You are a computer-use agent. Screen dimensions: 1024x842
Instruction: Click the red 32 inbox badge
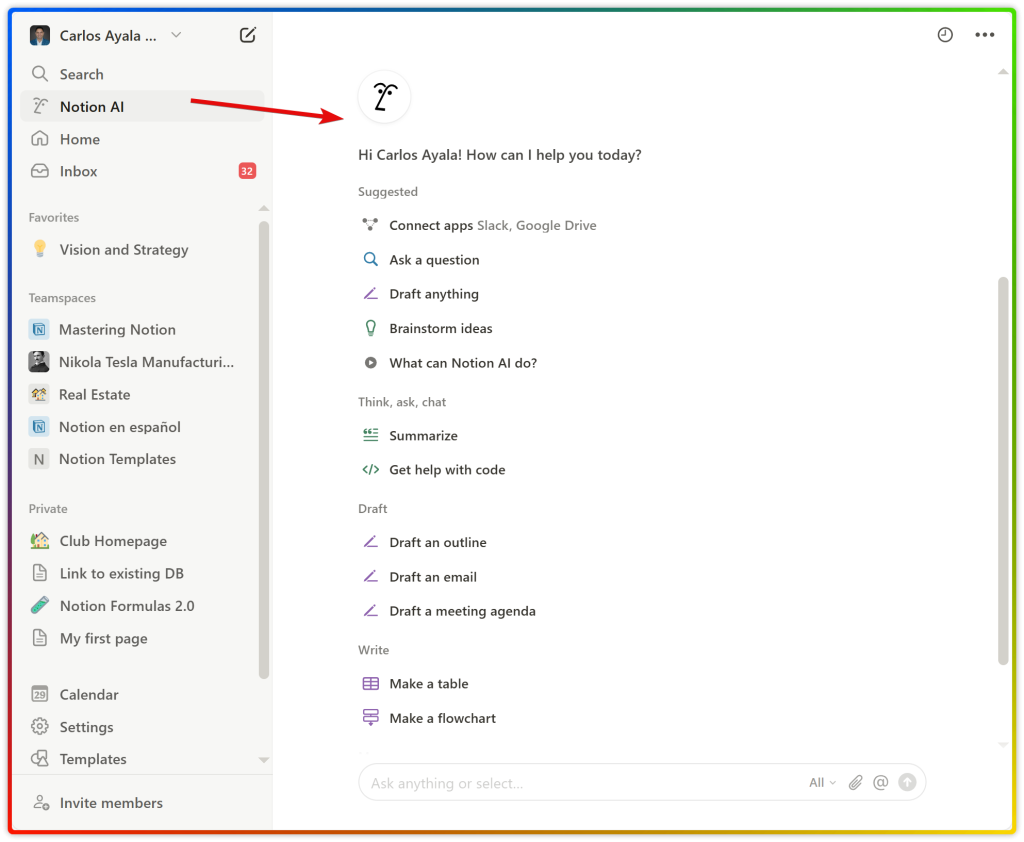pyautogui.click(x=247, y=171)
